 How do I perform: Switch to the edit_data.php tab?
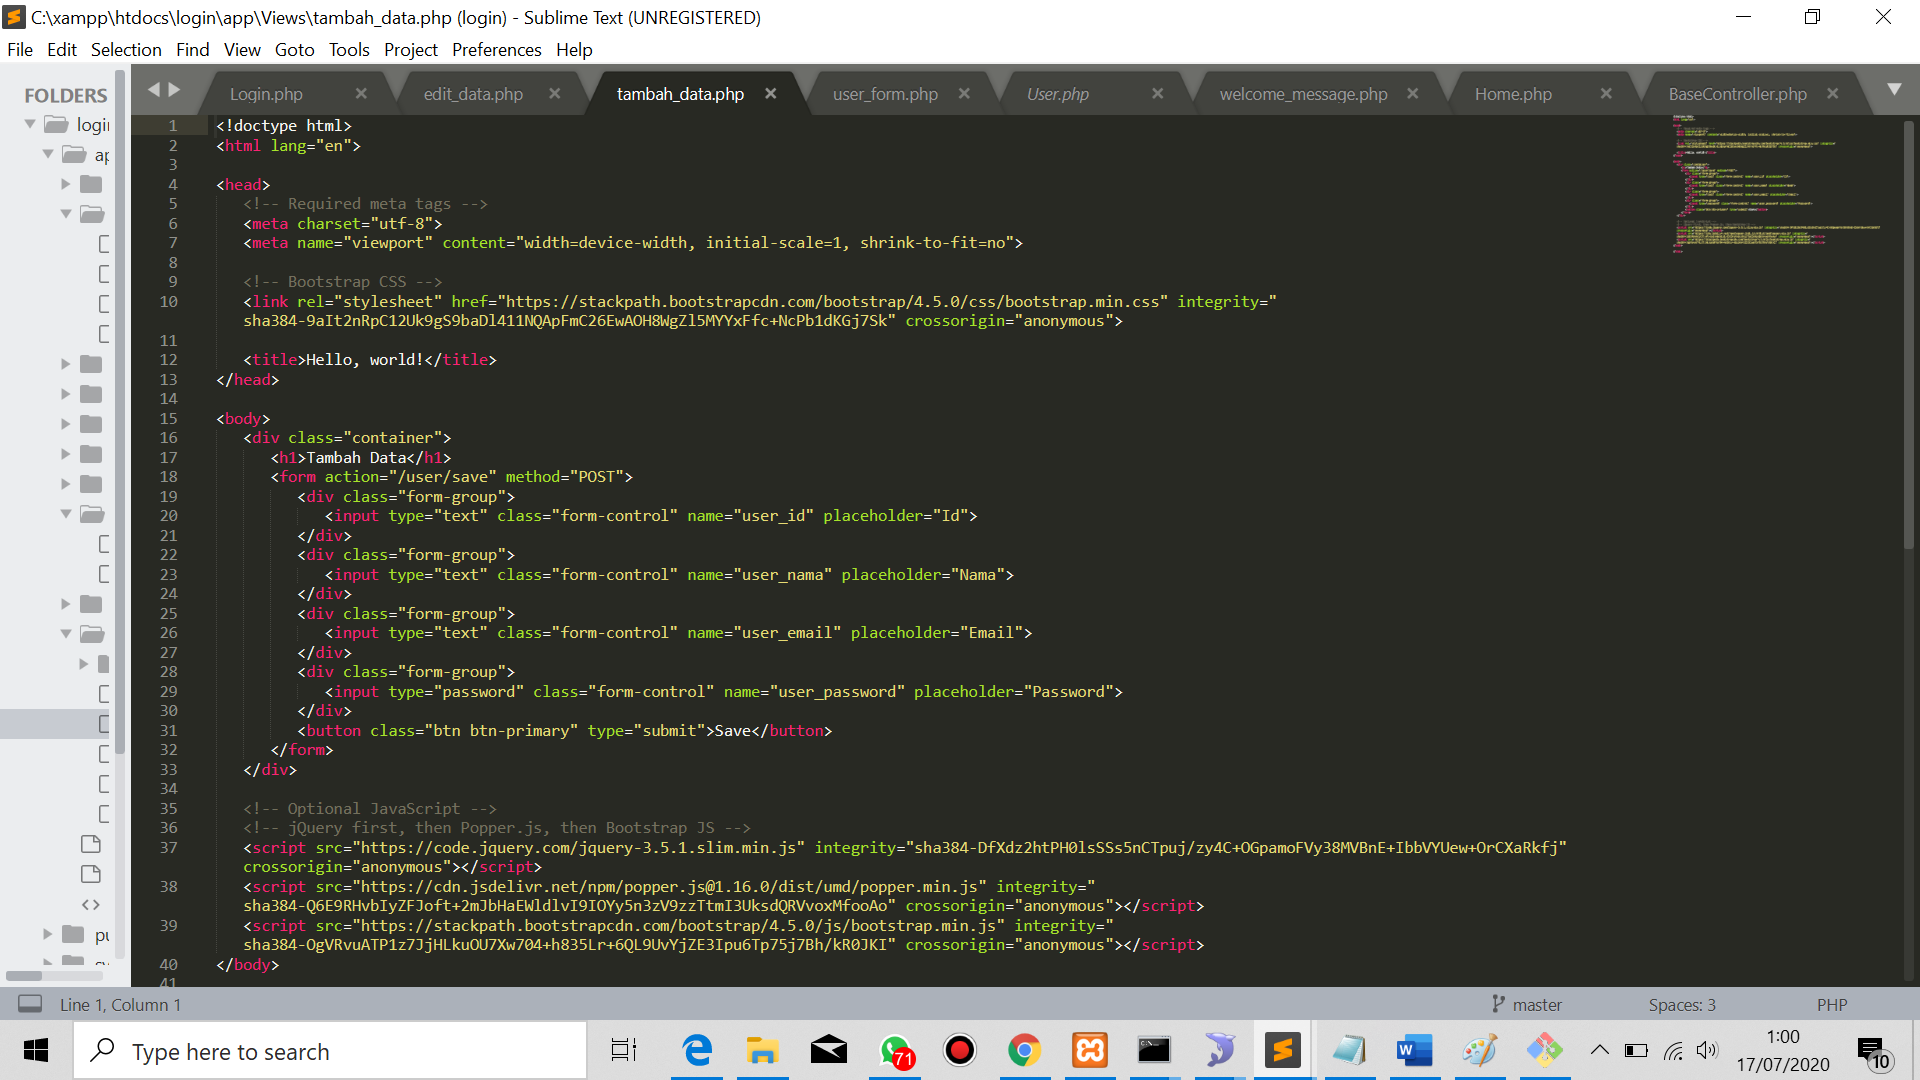coord(473,94)
